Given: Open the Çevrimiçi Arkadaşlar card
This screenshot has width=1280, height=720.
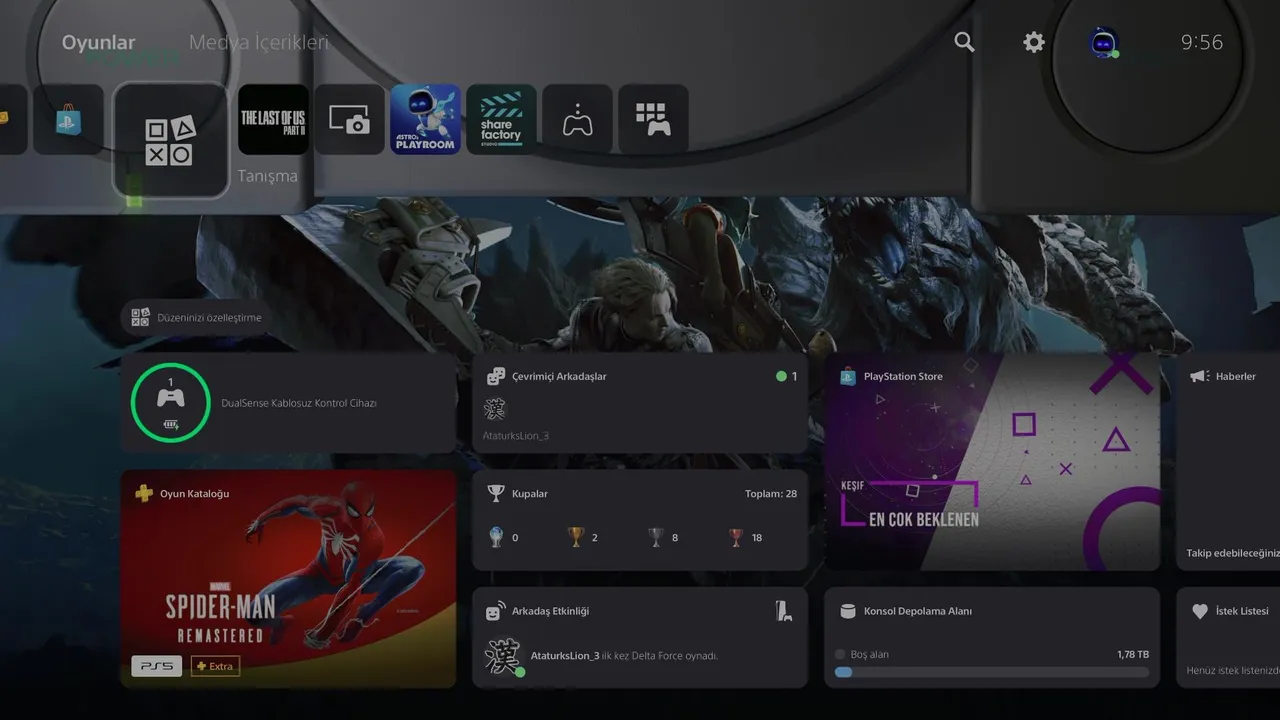Looking at the screenshot, I should pyautogui.click(x=640, y=402).
